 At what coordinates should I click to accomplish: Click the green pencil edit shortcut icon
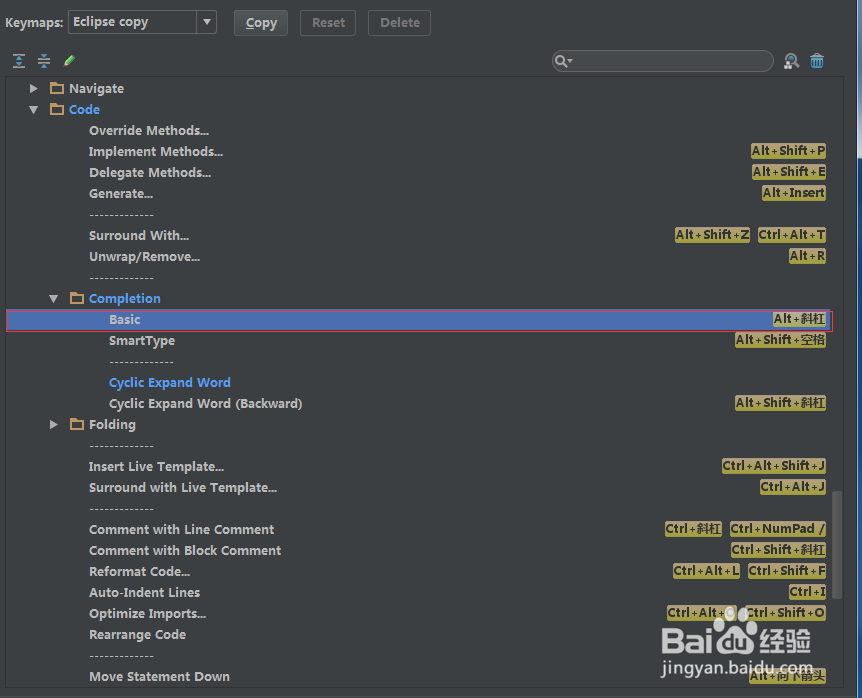click(x=69, y=60)
